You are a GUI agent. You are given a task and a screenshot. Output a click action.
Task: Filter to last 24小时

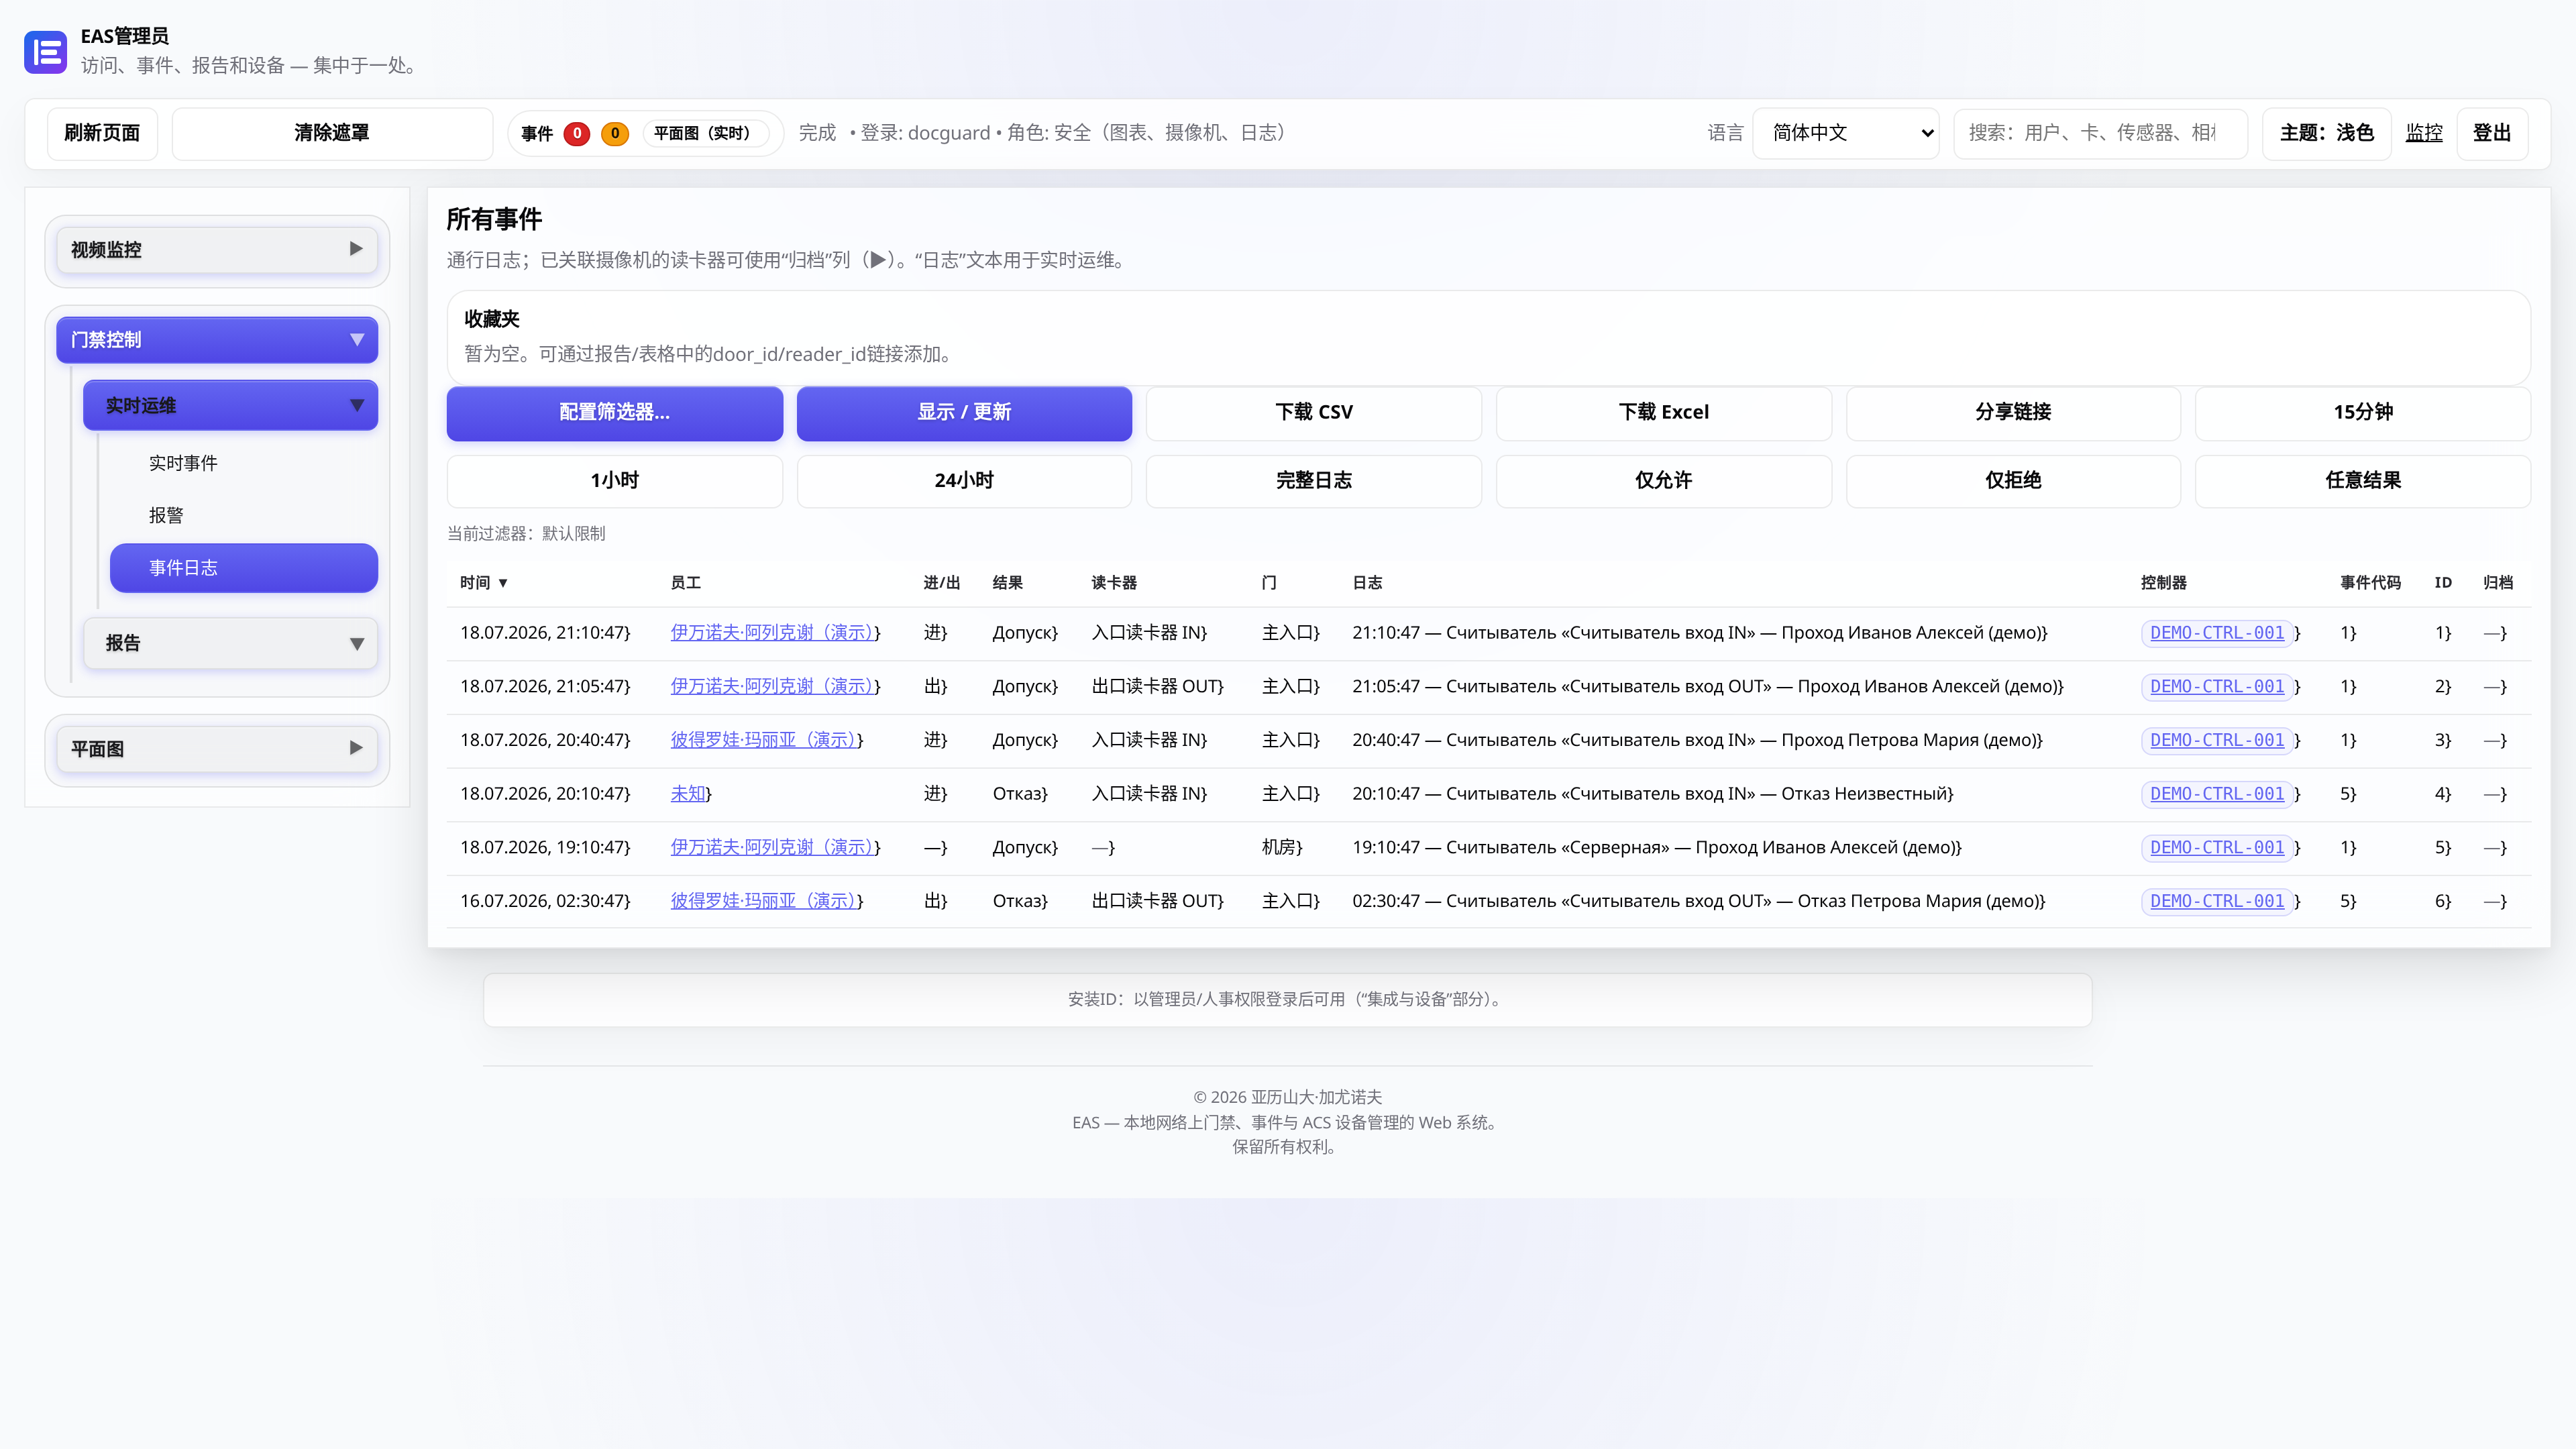tap(964, 481)
